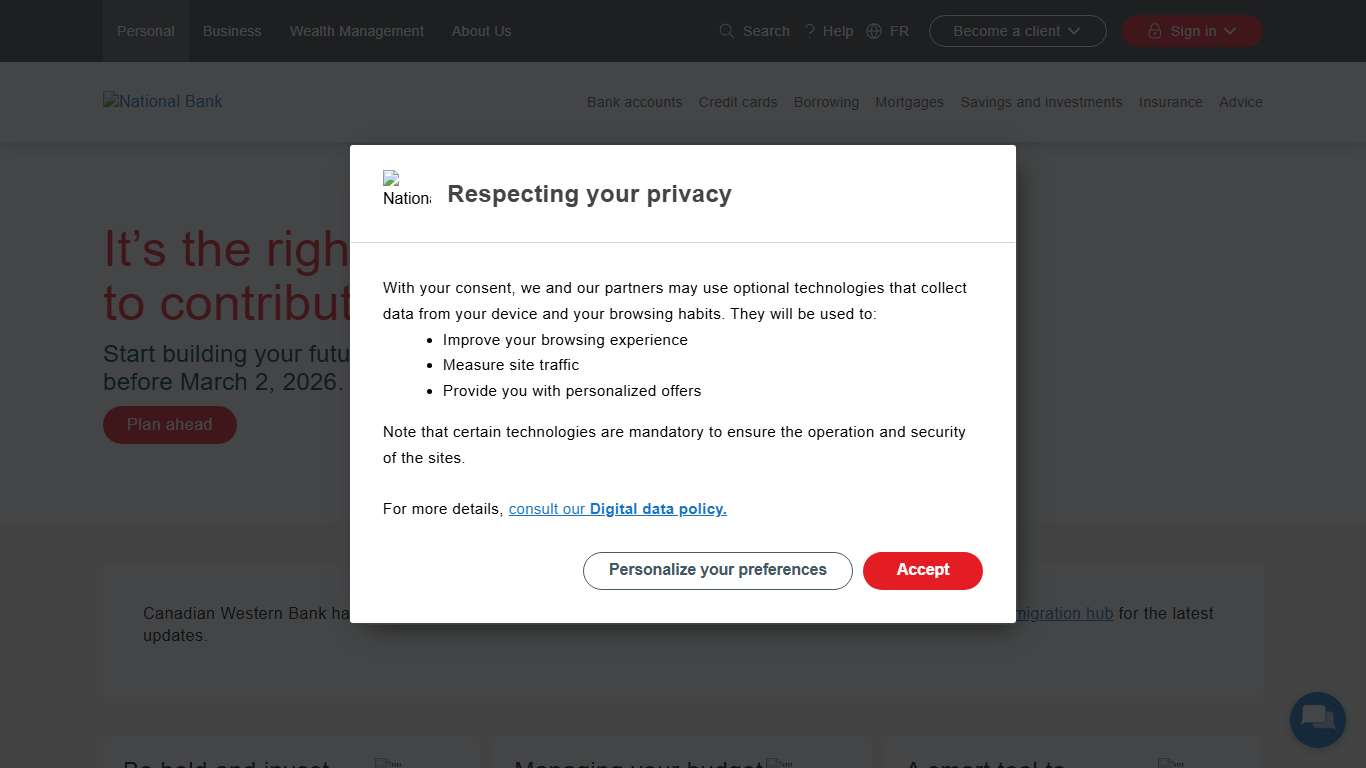Accept the privacy consent
Viewport: 1366px width, 768px height.
point(922,570)
